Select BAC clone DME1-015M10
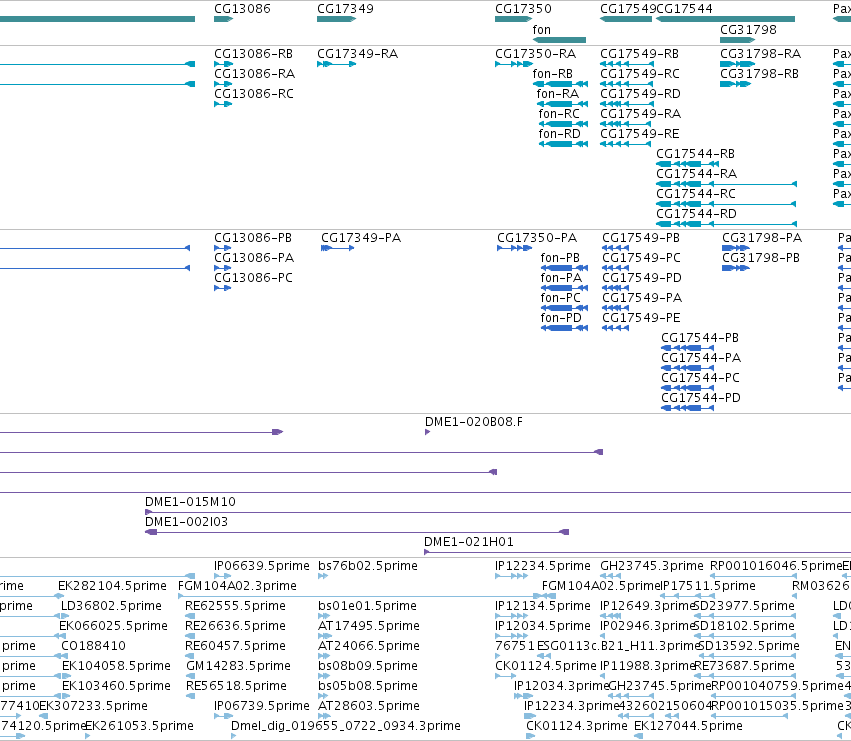This screenshot has width=851, height=741. pyautogui.click(x=190, y=502)
